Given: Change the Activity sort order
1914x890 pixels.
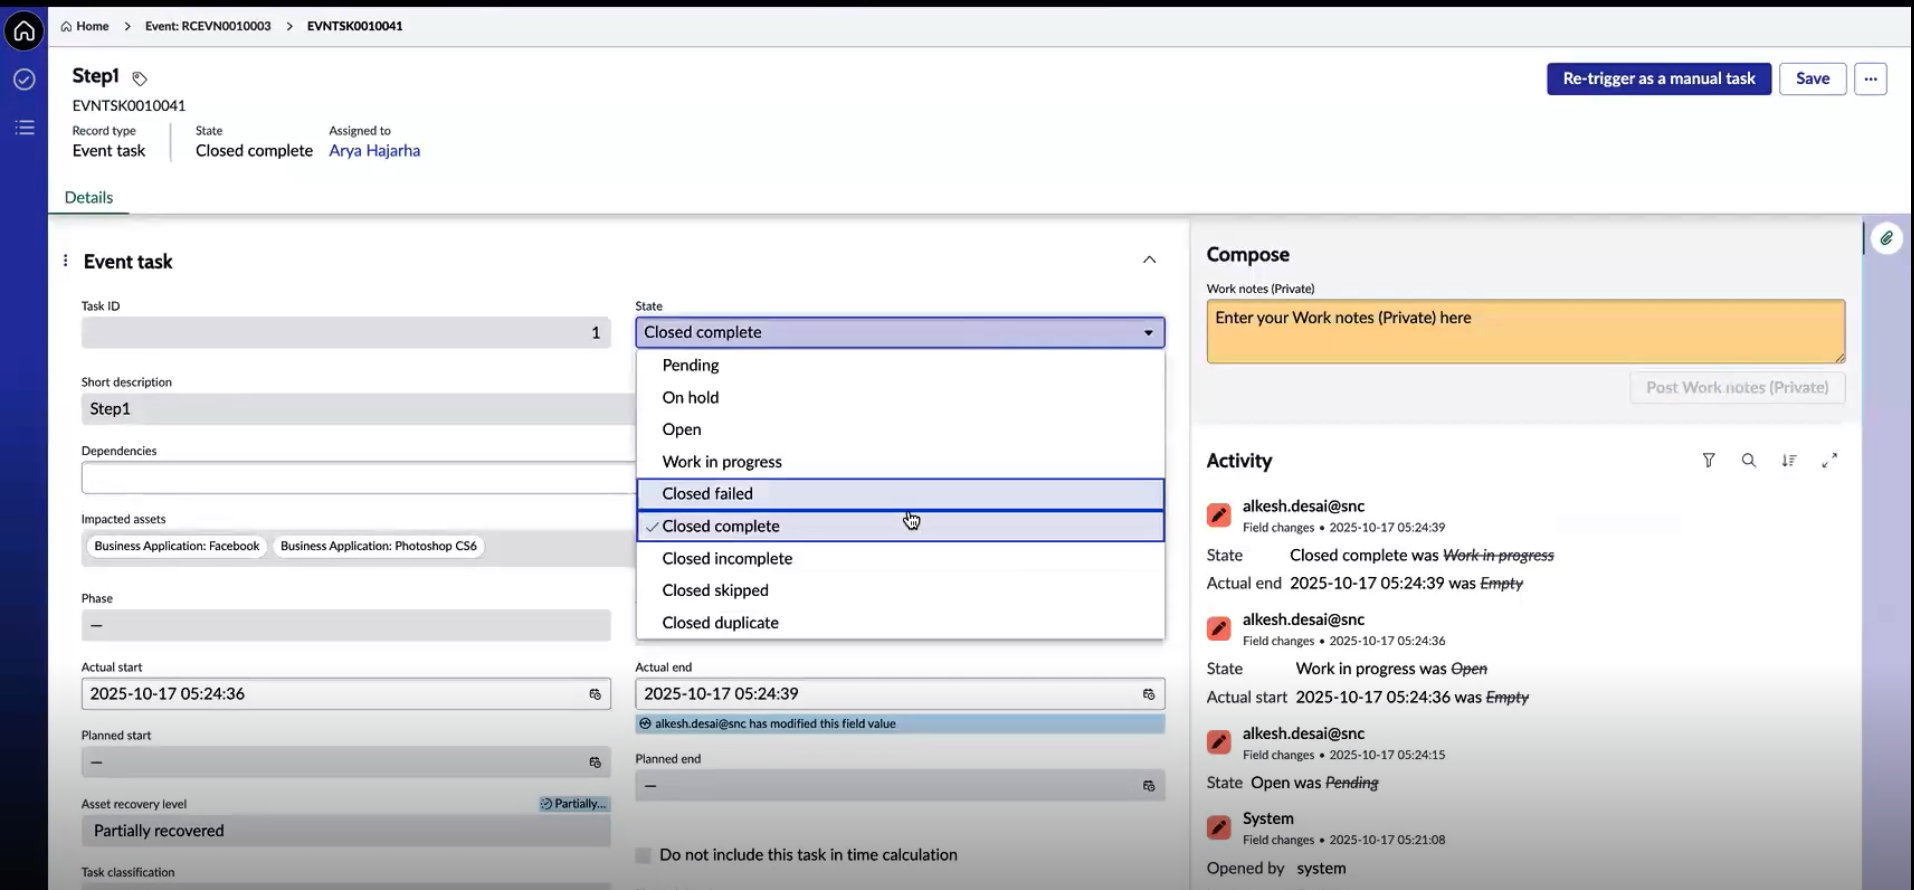Looking at the screenshot, I should point(1788,460).
